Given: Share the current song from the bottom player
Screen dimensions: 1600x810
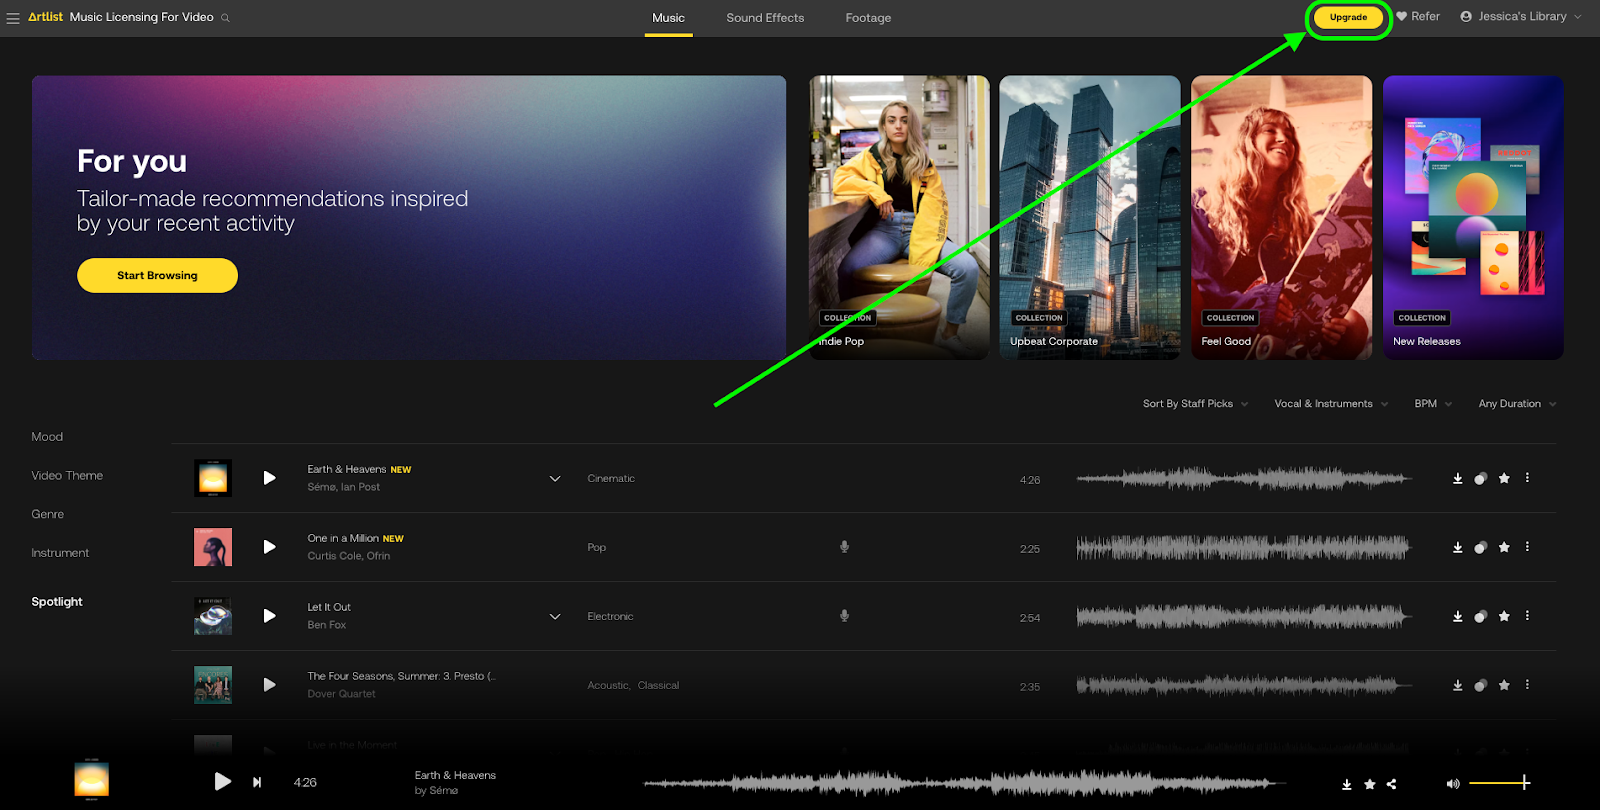Looking at the screenshot, I should click(x=1392, y=784).
